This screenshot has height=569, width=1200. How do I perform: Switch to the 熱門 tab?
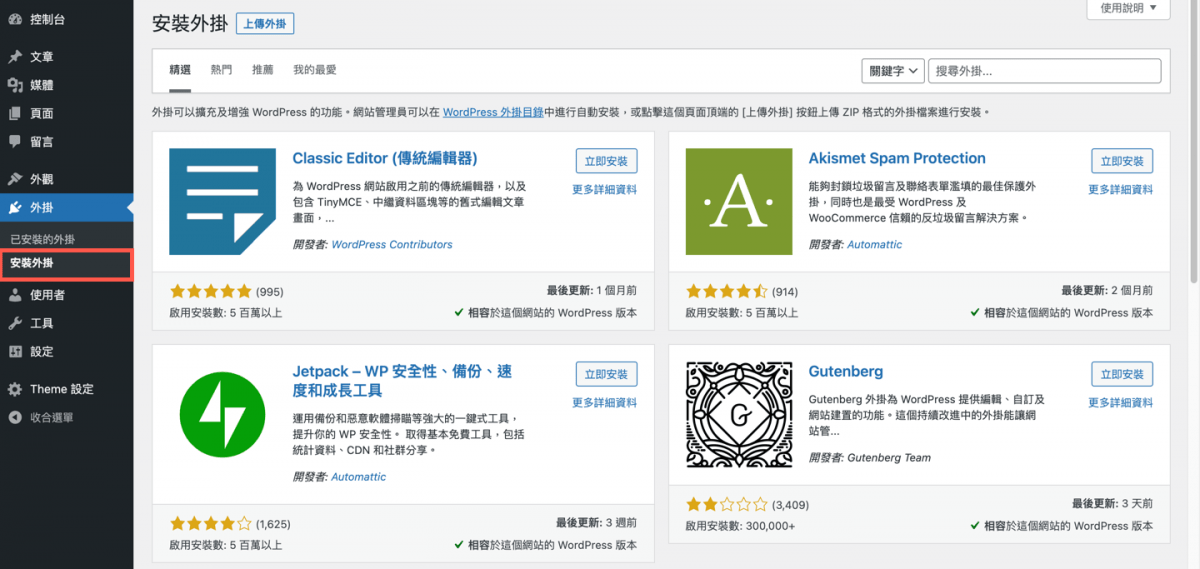click(x=221, y=70)
